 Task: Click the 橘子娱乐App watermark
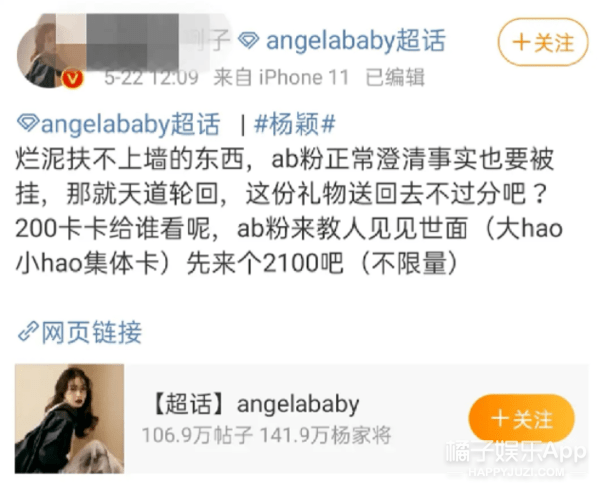tap(516, 452)
